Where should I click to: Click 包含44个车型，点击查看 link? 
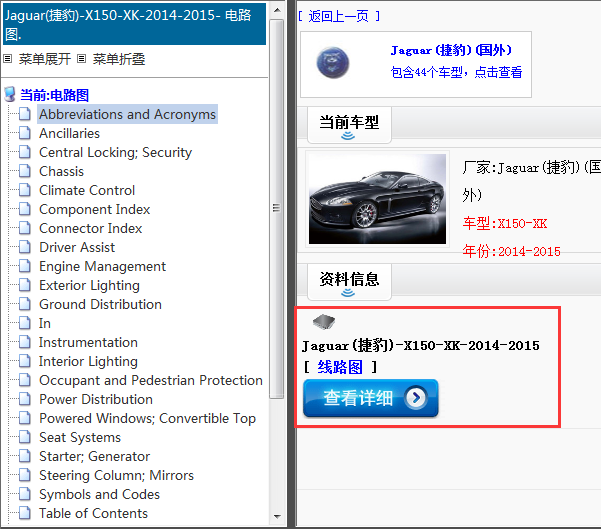click(x=456, y=72)
